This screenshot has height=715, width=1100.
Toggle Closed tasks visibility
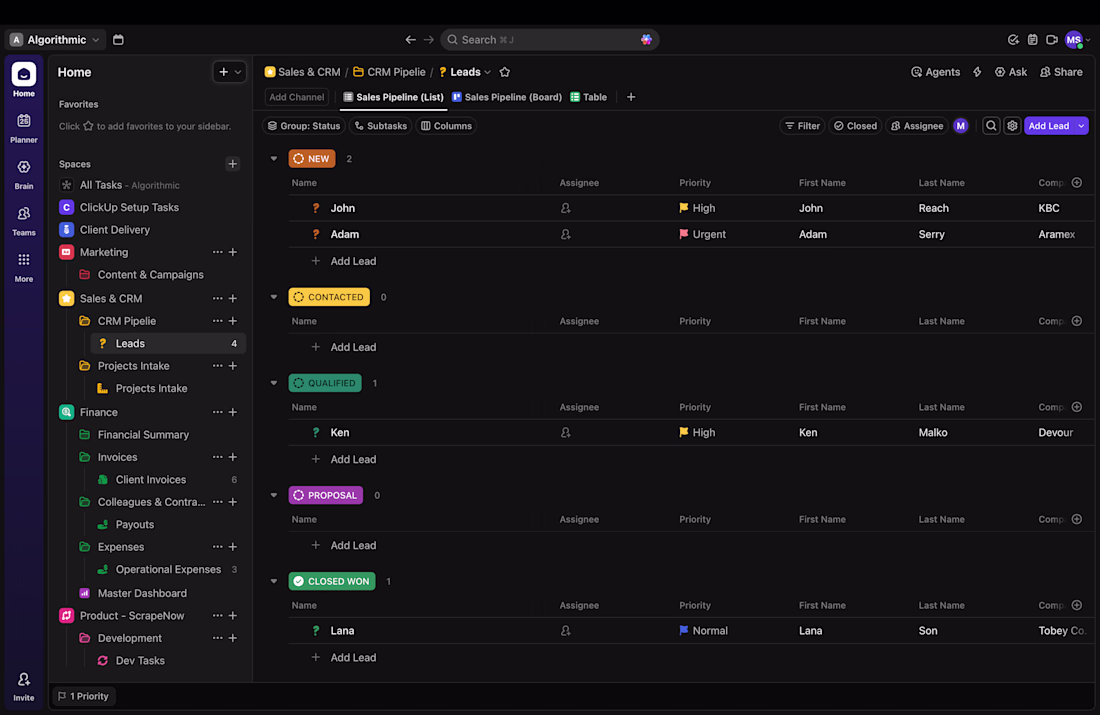[x=855, y=126]
